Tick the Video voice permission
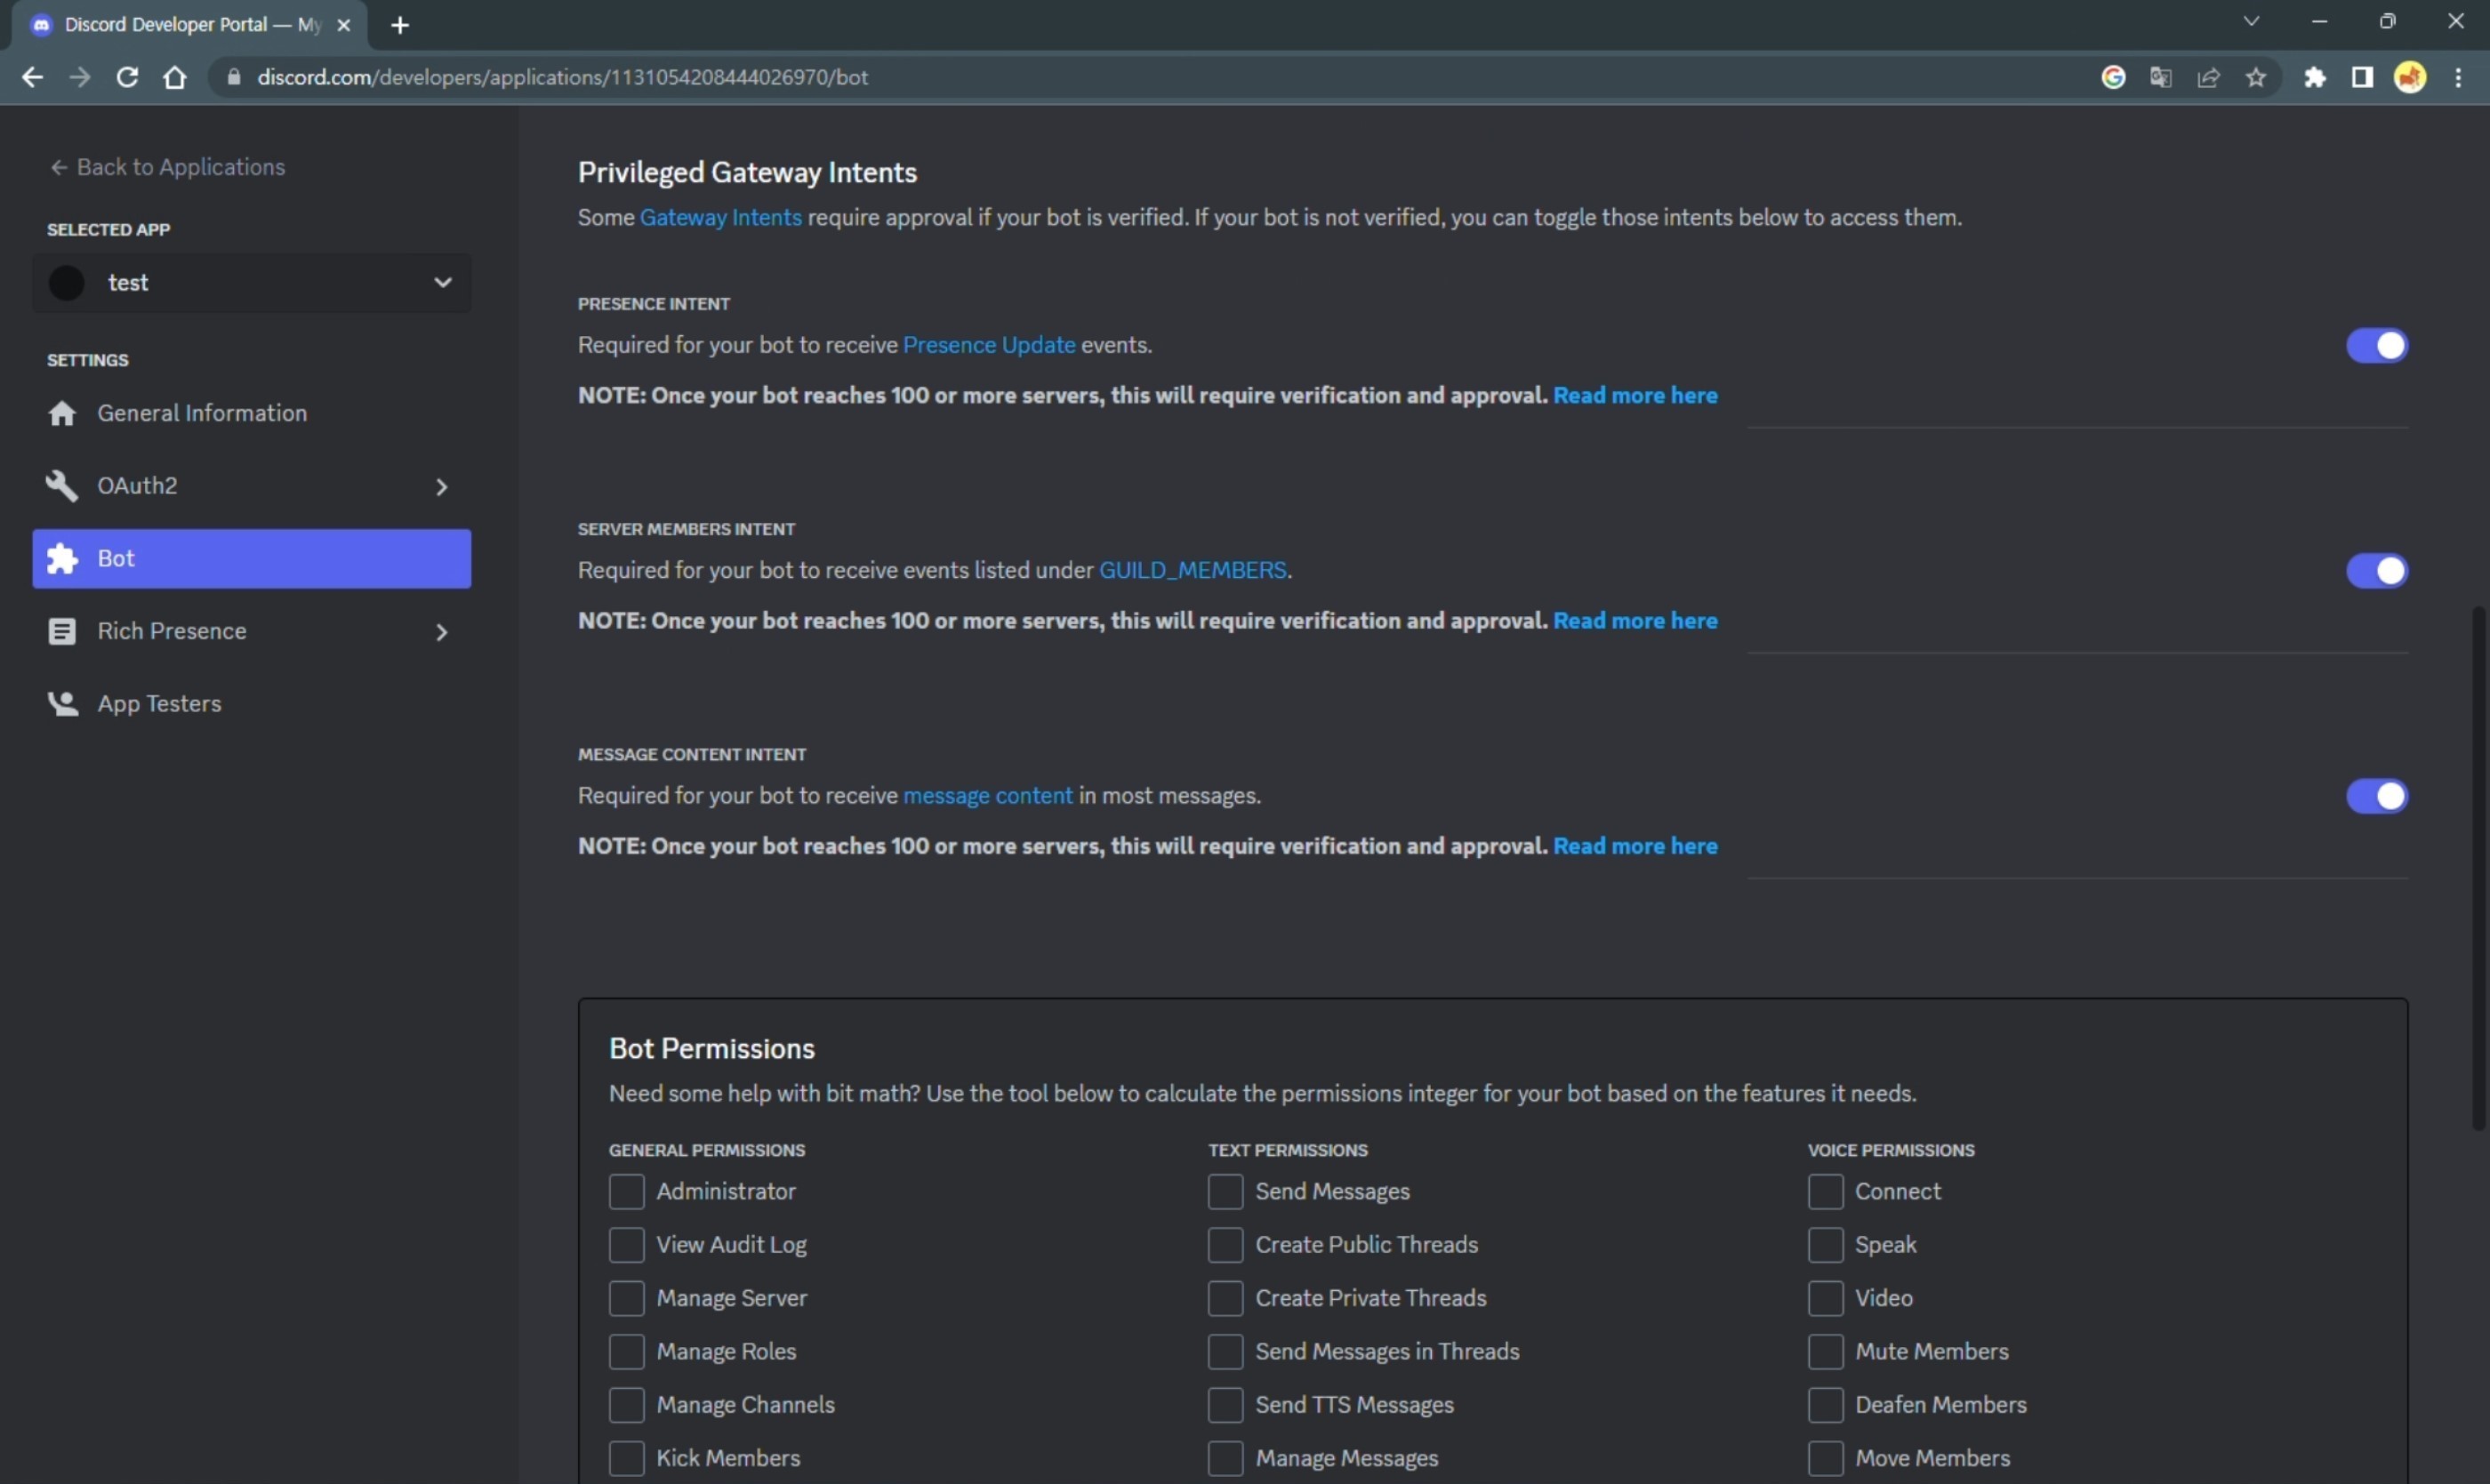This screenshot has width=2490, height=1484. (x=1826, y=1298)
